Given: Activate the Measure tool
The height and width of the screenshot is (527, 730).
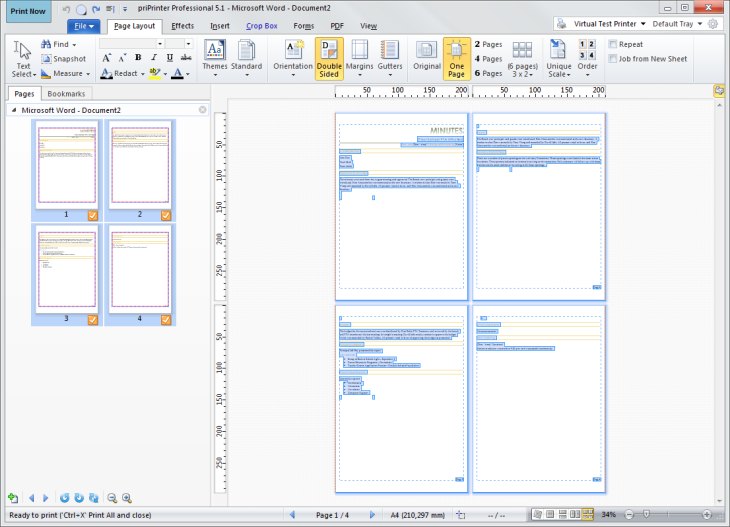Looking at the screenshot, I should (x=65, y=74).
